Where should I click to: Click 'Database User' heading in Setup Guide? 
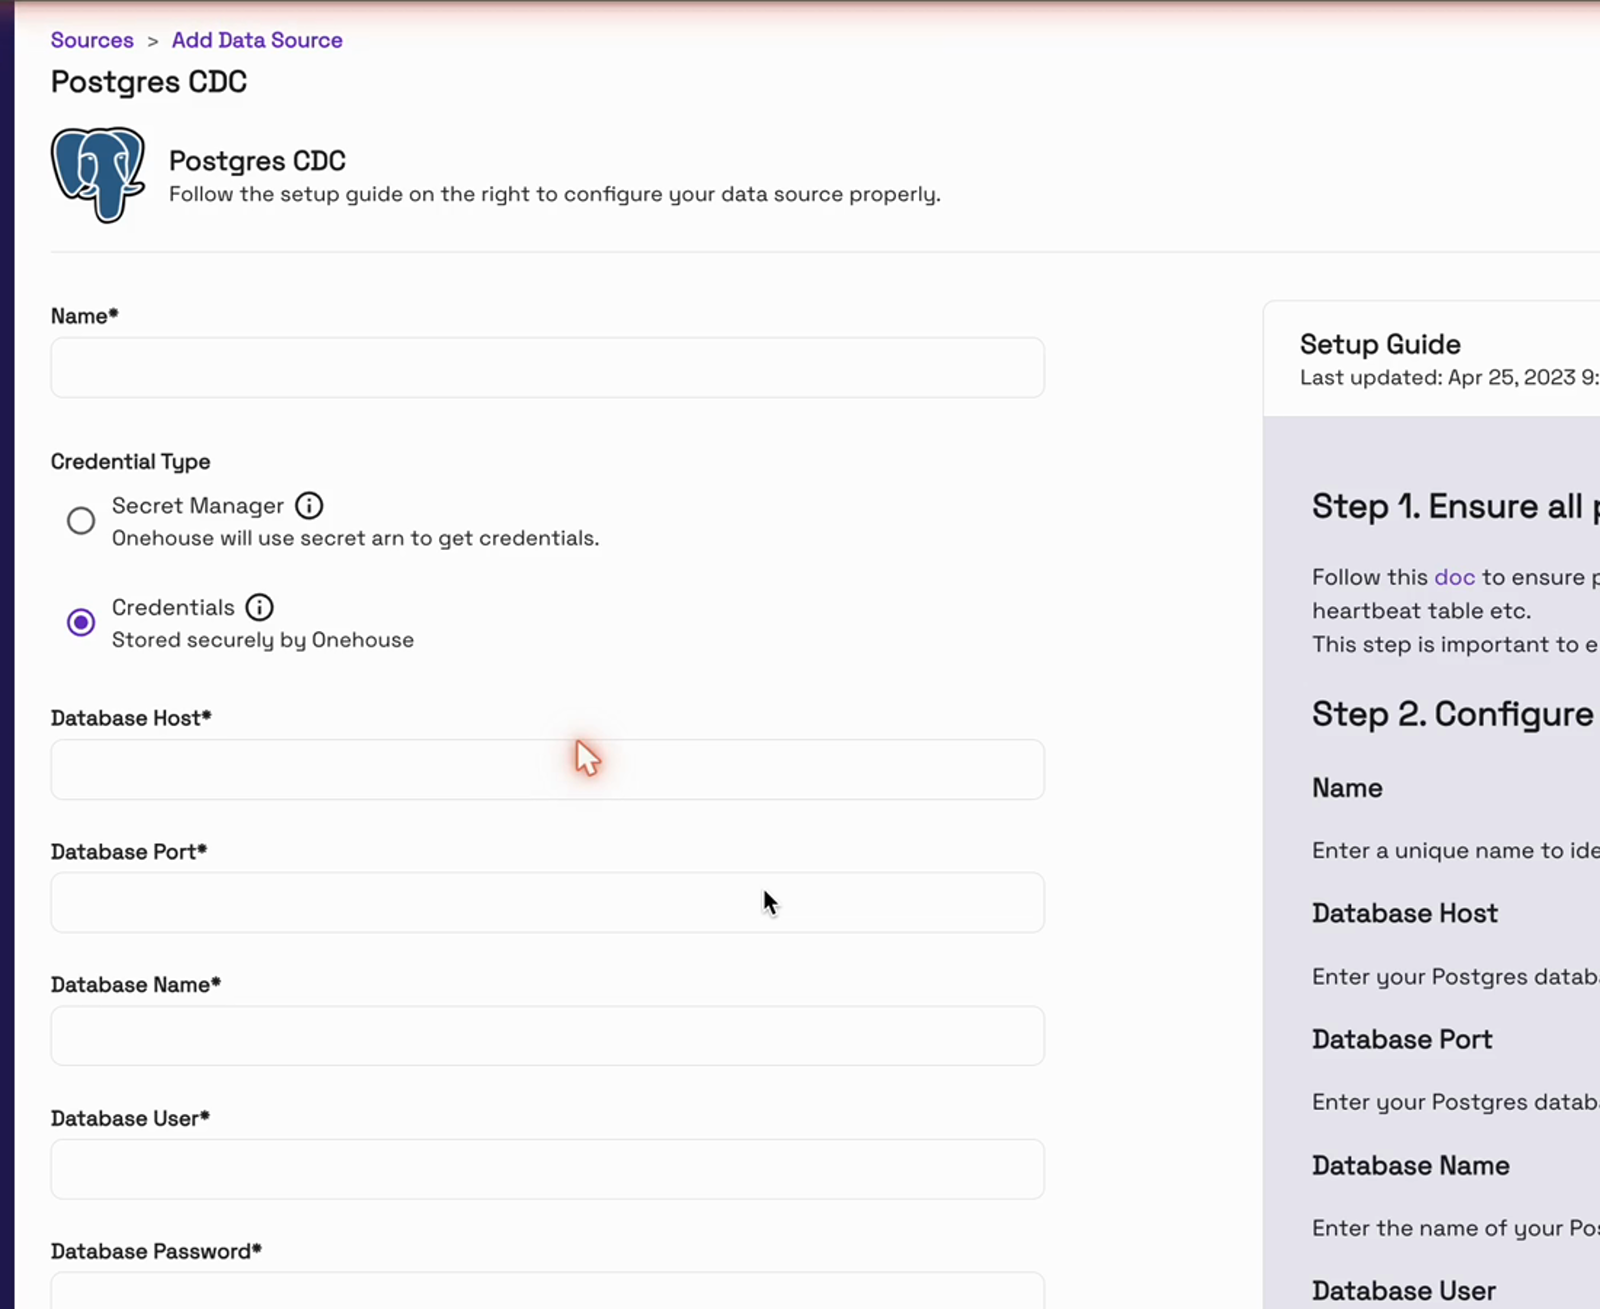(1404, 1291)
